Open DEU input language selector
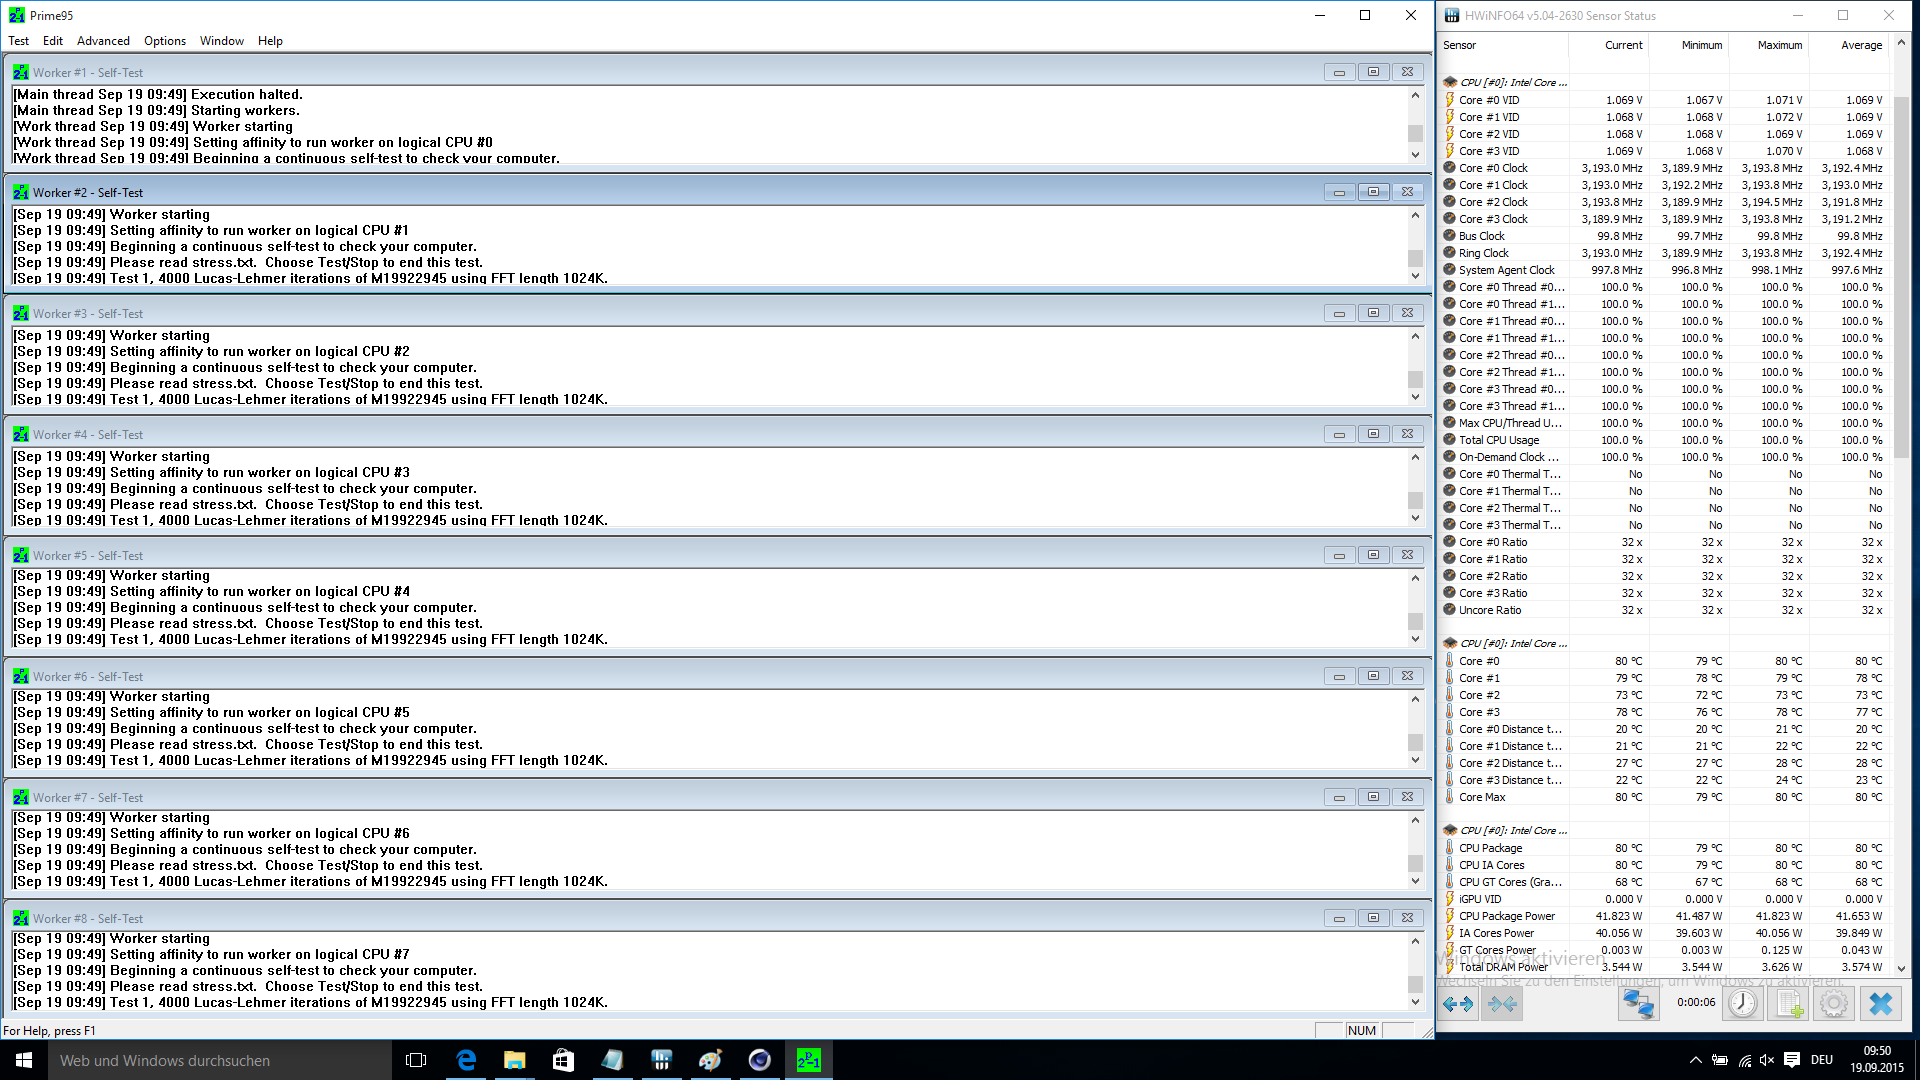This screenshot has height=1080, width=1920. point(1822,1060)
